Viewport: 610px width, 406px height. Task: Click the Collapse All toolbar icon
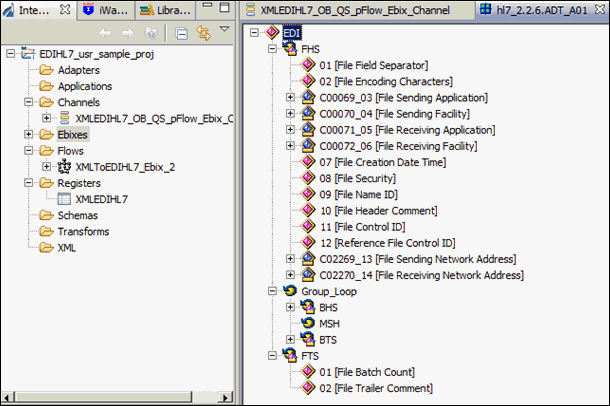pyautogui.click(x=182, y=34)
